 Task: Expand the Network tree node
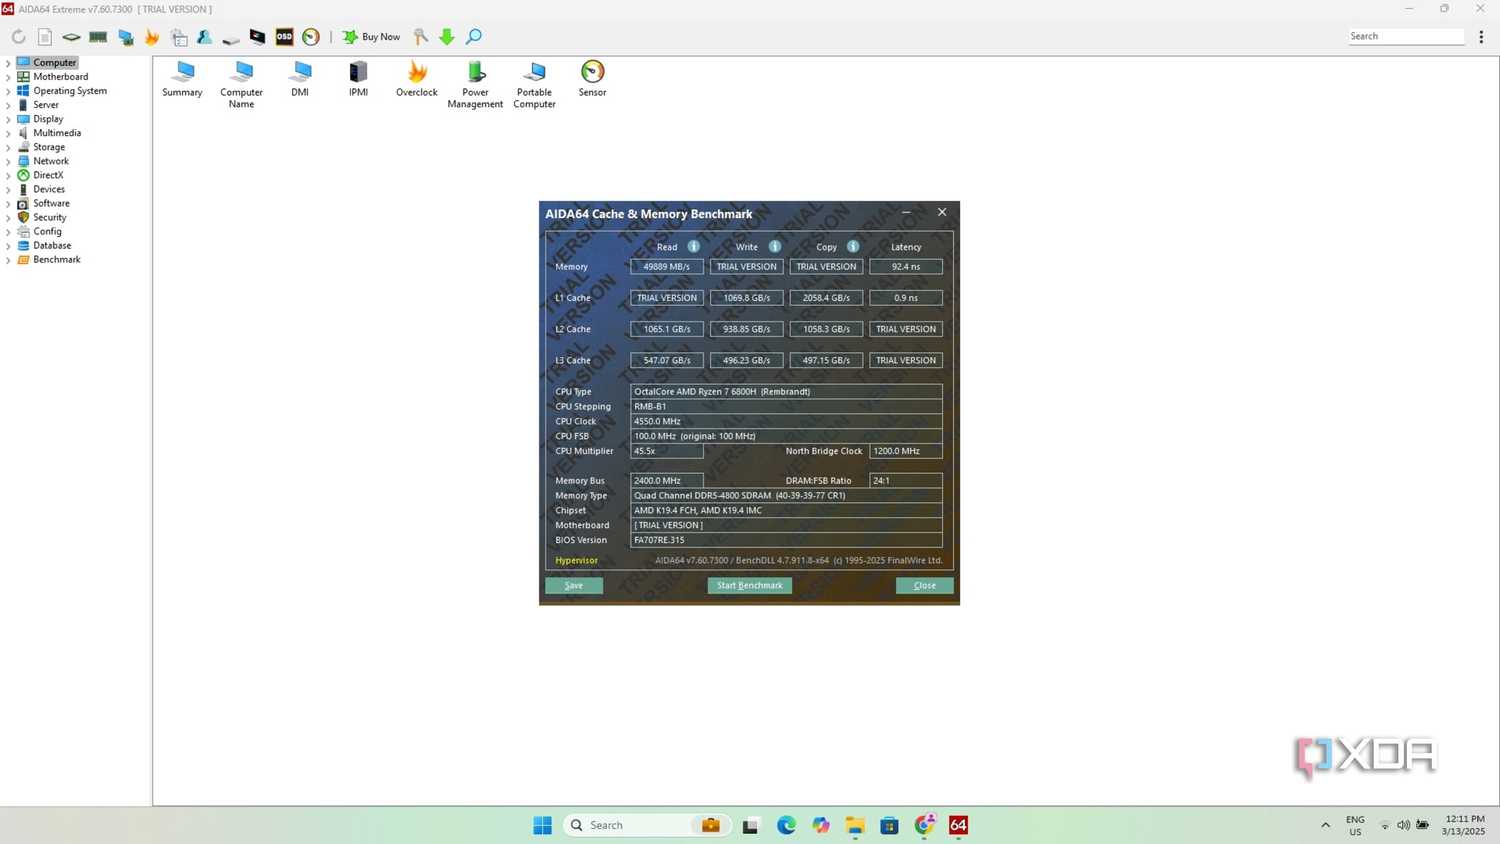coord(8,161)
